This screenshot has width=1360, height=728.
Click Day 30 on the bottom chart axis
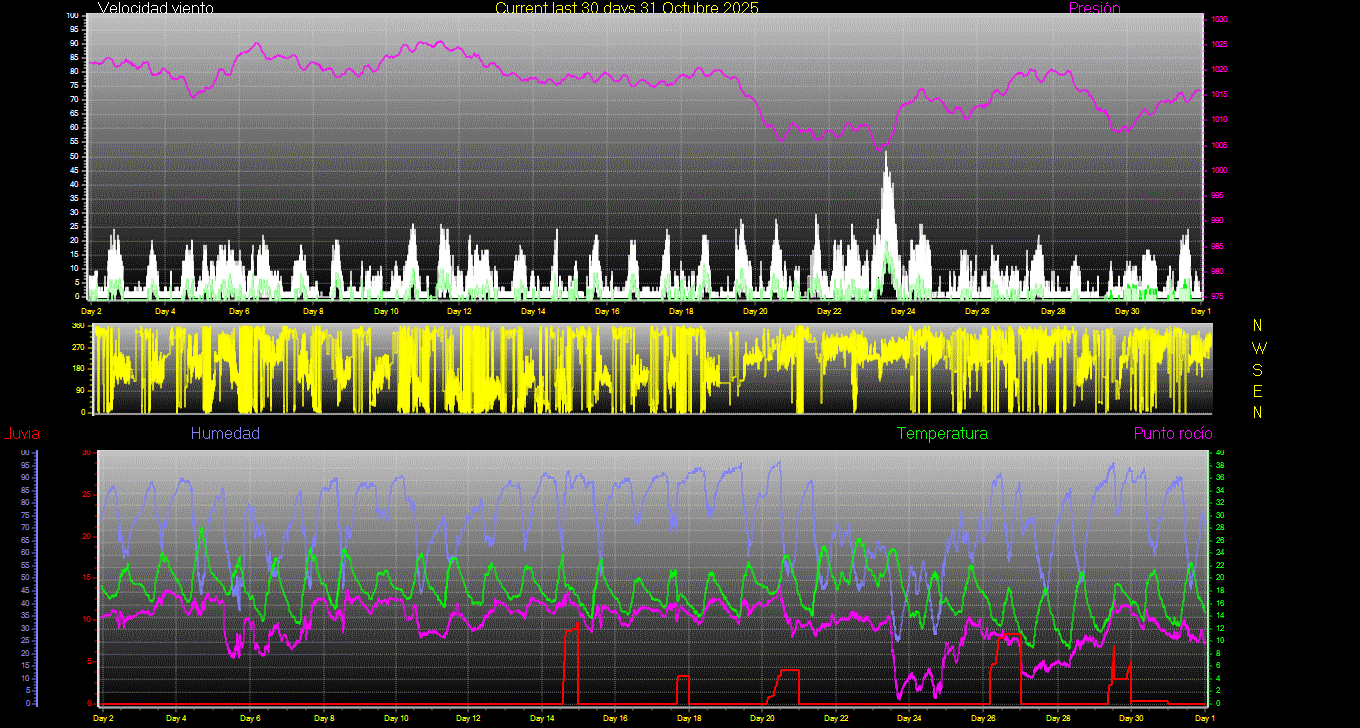(x=1131, y=718)
